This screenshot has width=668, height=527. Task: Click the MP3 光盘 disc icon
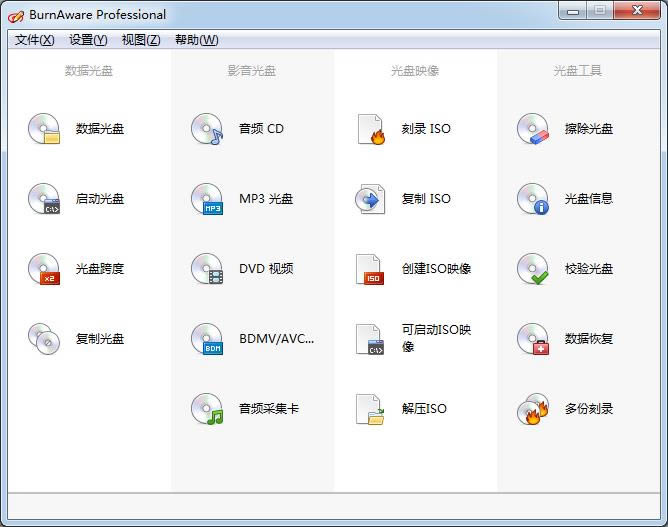207,199
